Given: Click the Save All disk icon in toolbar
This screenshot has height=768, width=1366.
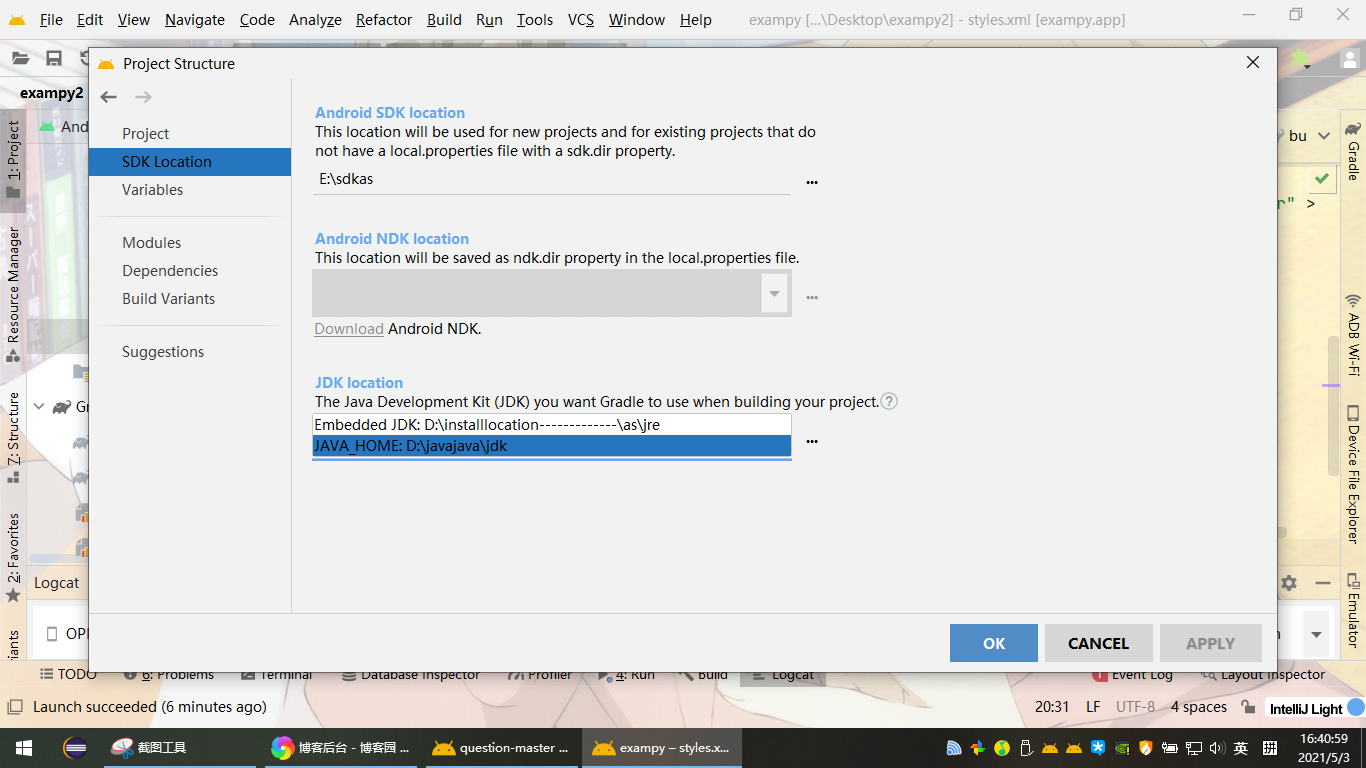Looking at the screenshot, I should [54, 59].
